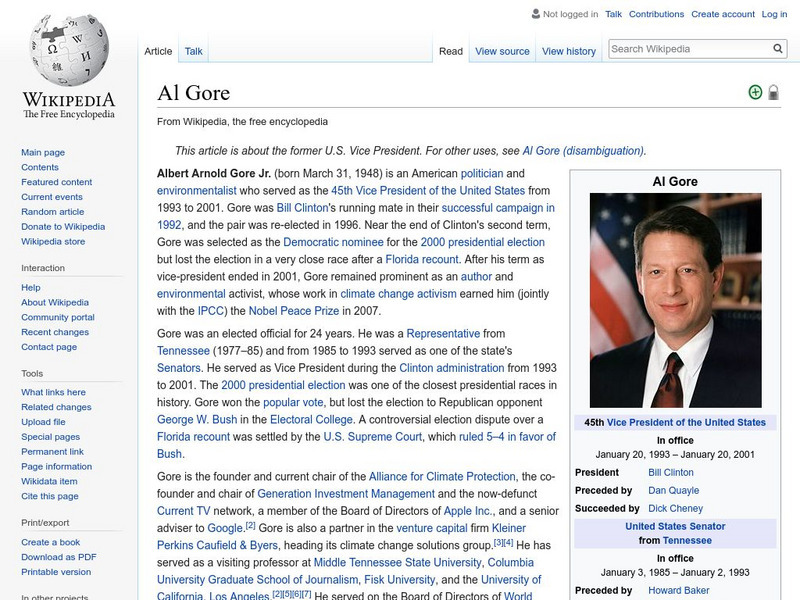800x600 pixels.
Task: Open Alliance for Climate Protection link
Action: pyautogui.click(x=442, y=477)
